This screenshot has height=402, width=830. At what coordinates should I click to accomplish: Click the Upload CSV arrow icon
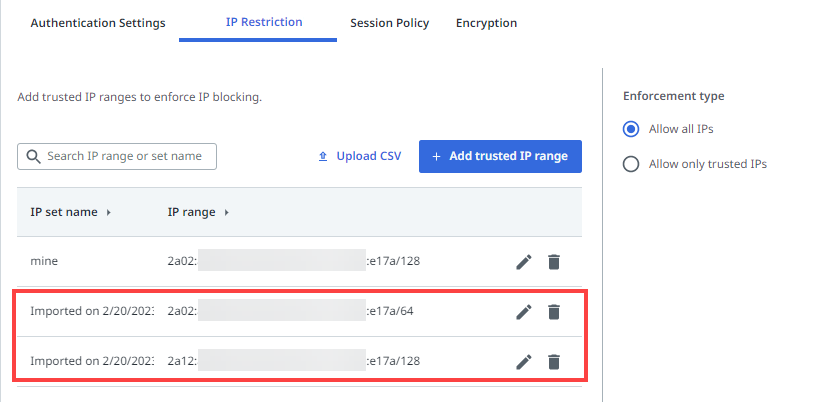(323, 157)
